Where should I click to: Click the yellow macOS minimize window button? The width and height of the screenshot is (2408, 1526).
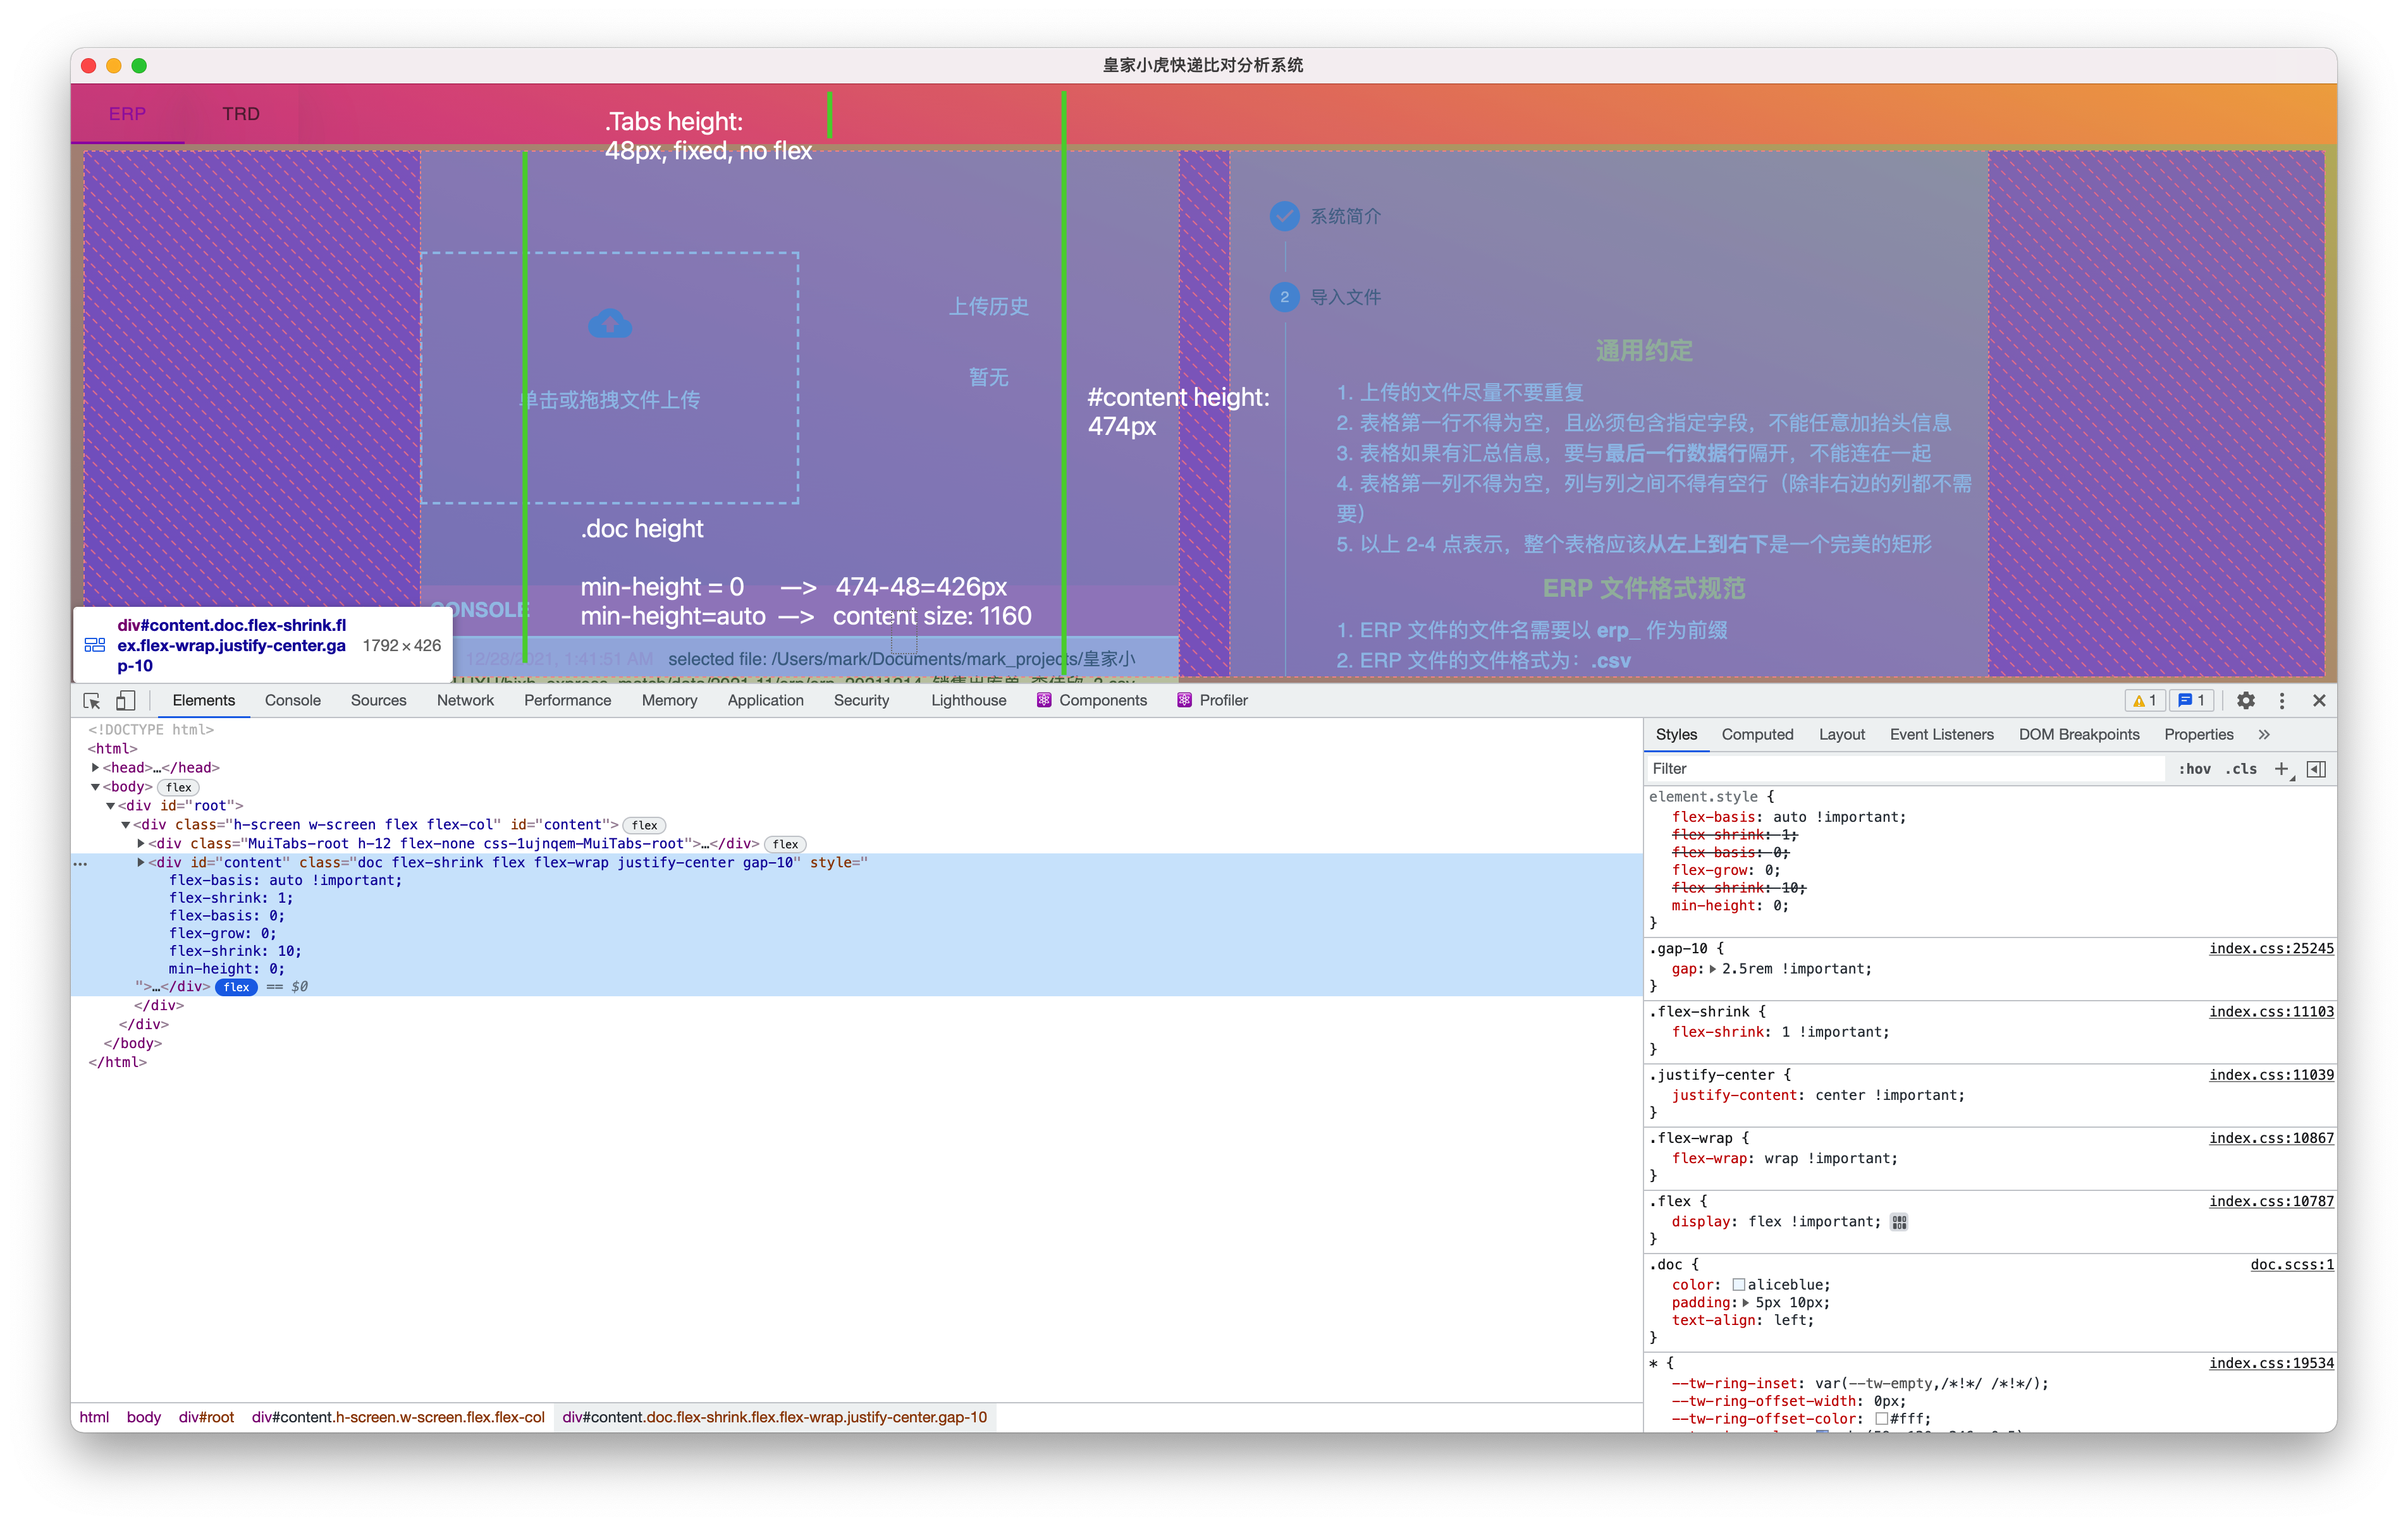[114, 66]
